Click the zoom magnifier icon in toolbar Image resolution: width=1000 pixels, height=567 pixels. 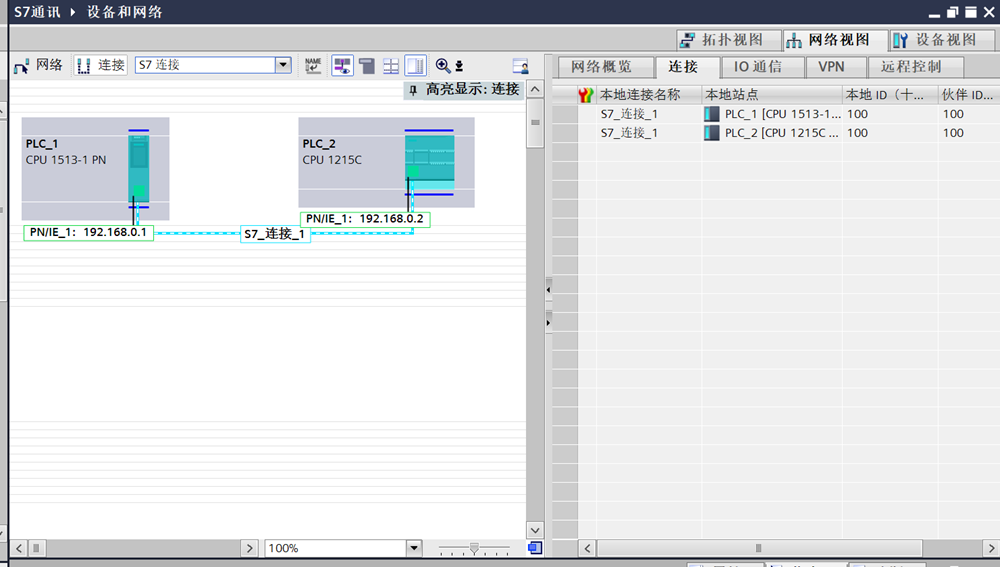click(443, 66)
